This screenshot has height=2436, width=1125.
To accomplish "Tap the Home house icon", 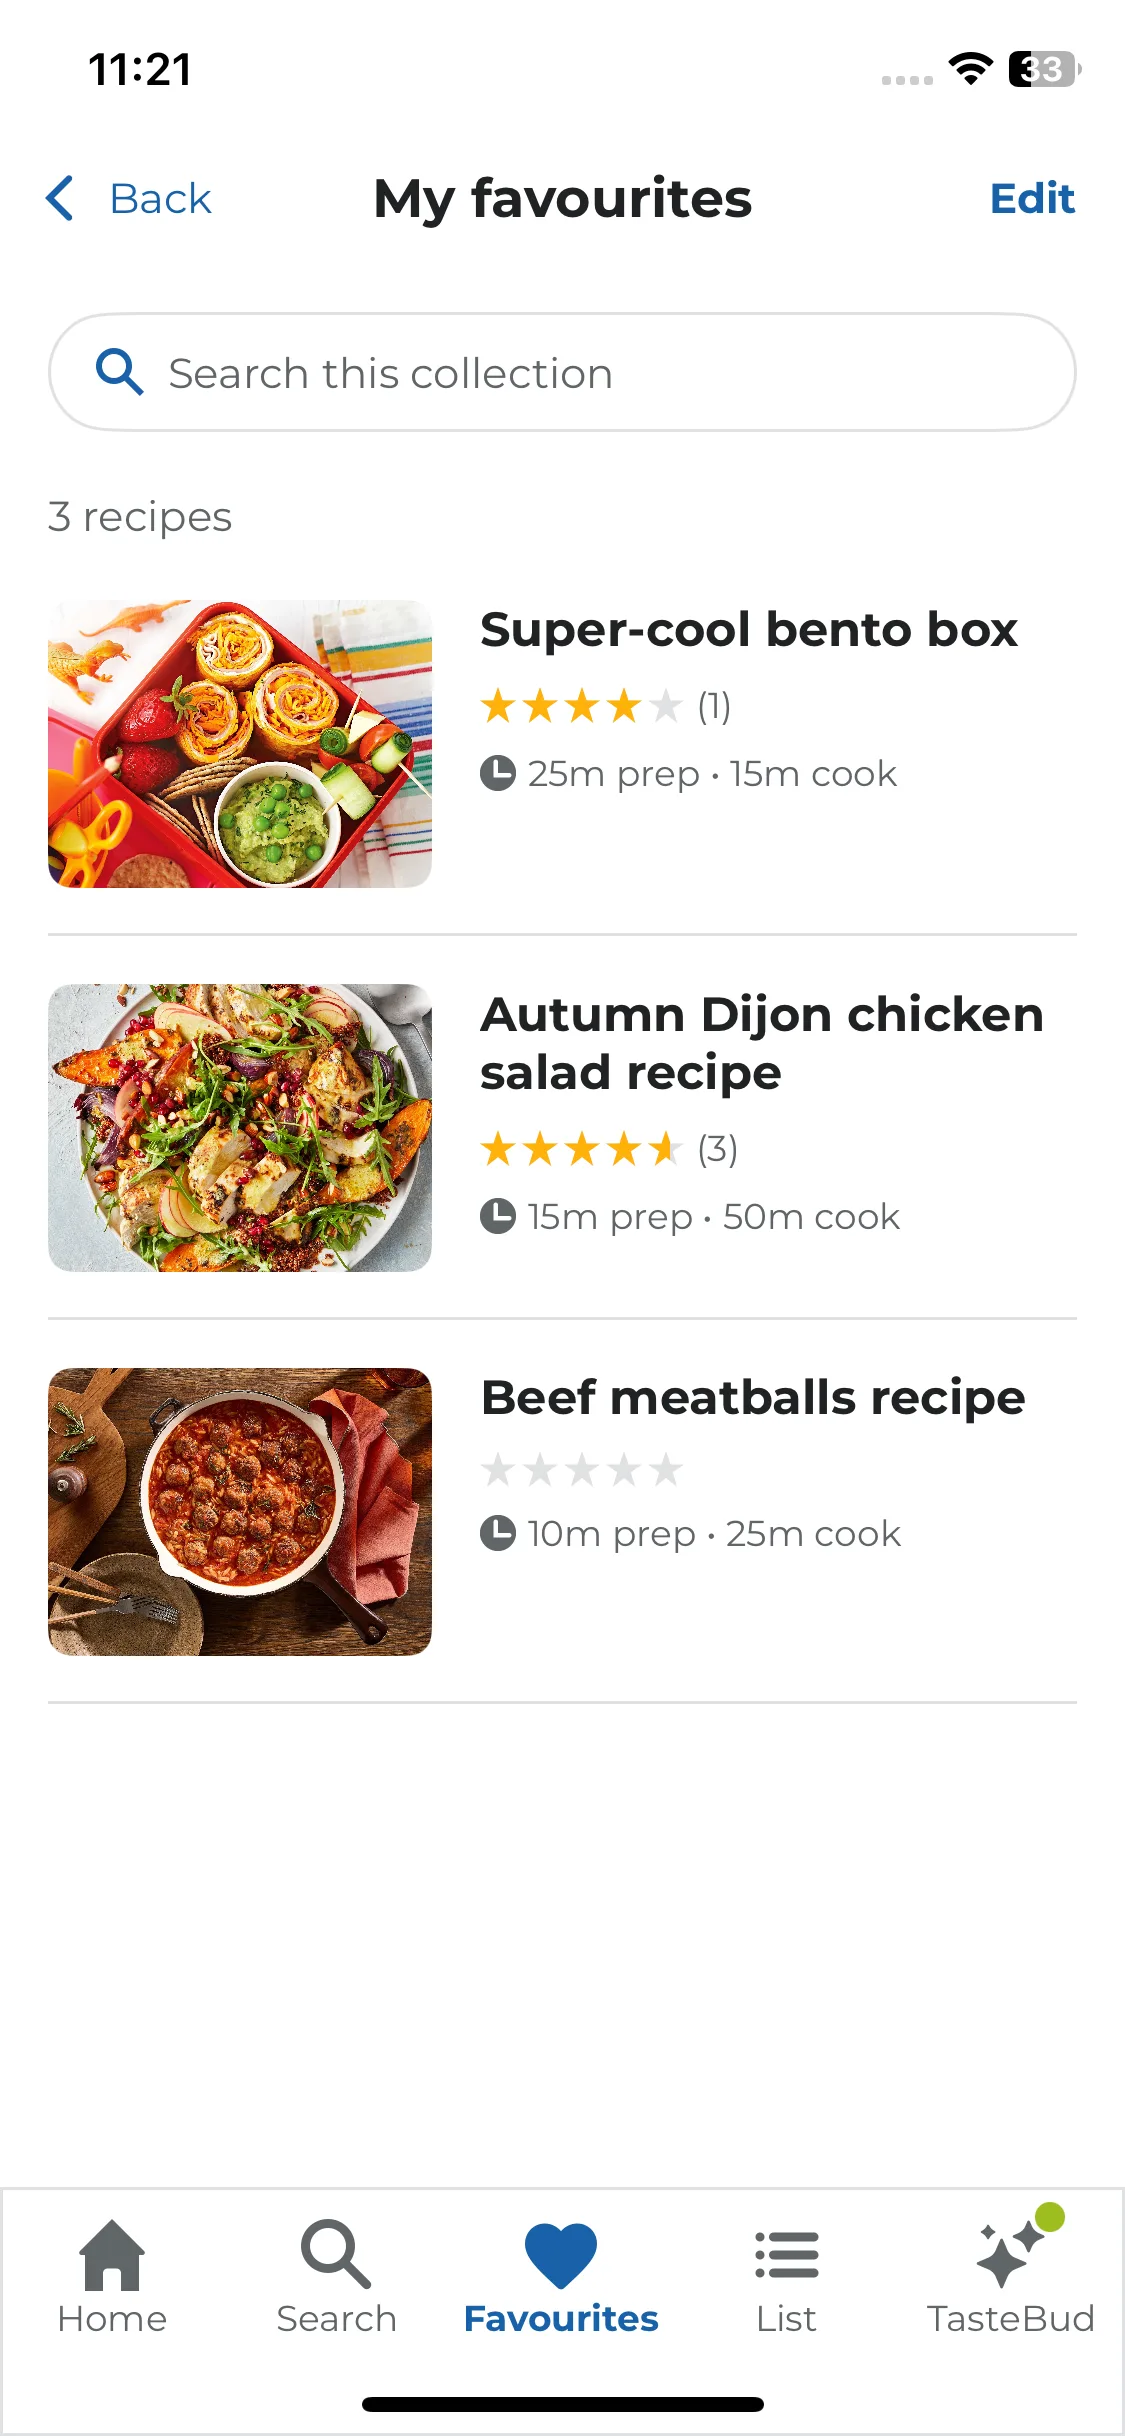I will pyautogui.click(x=112, y=2255).
